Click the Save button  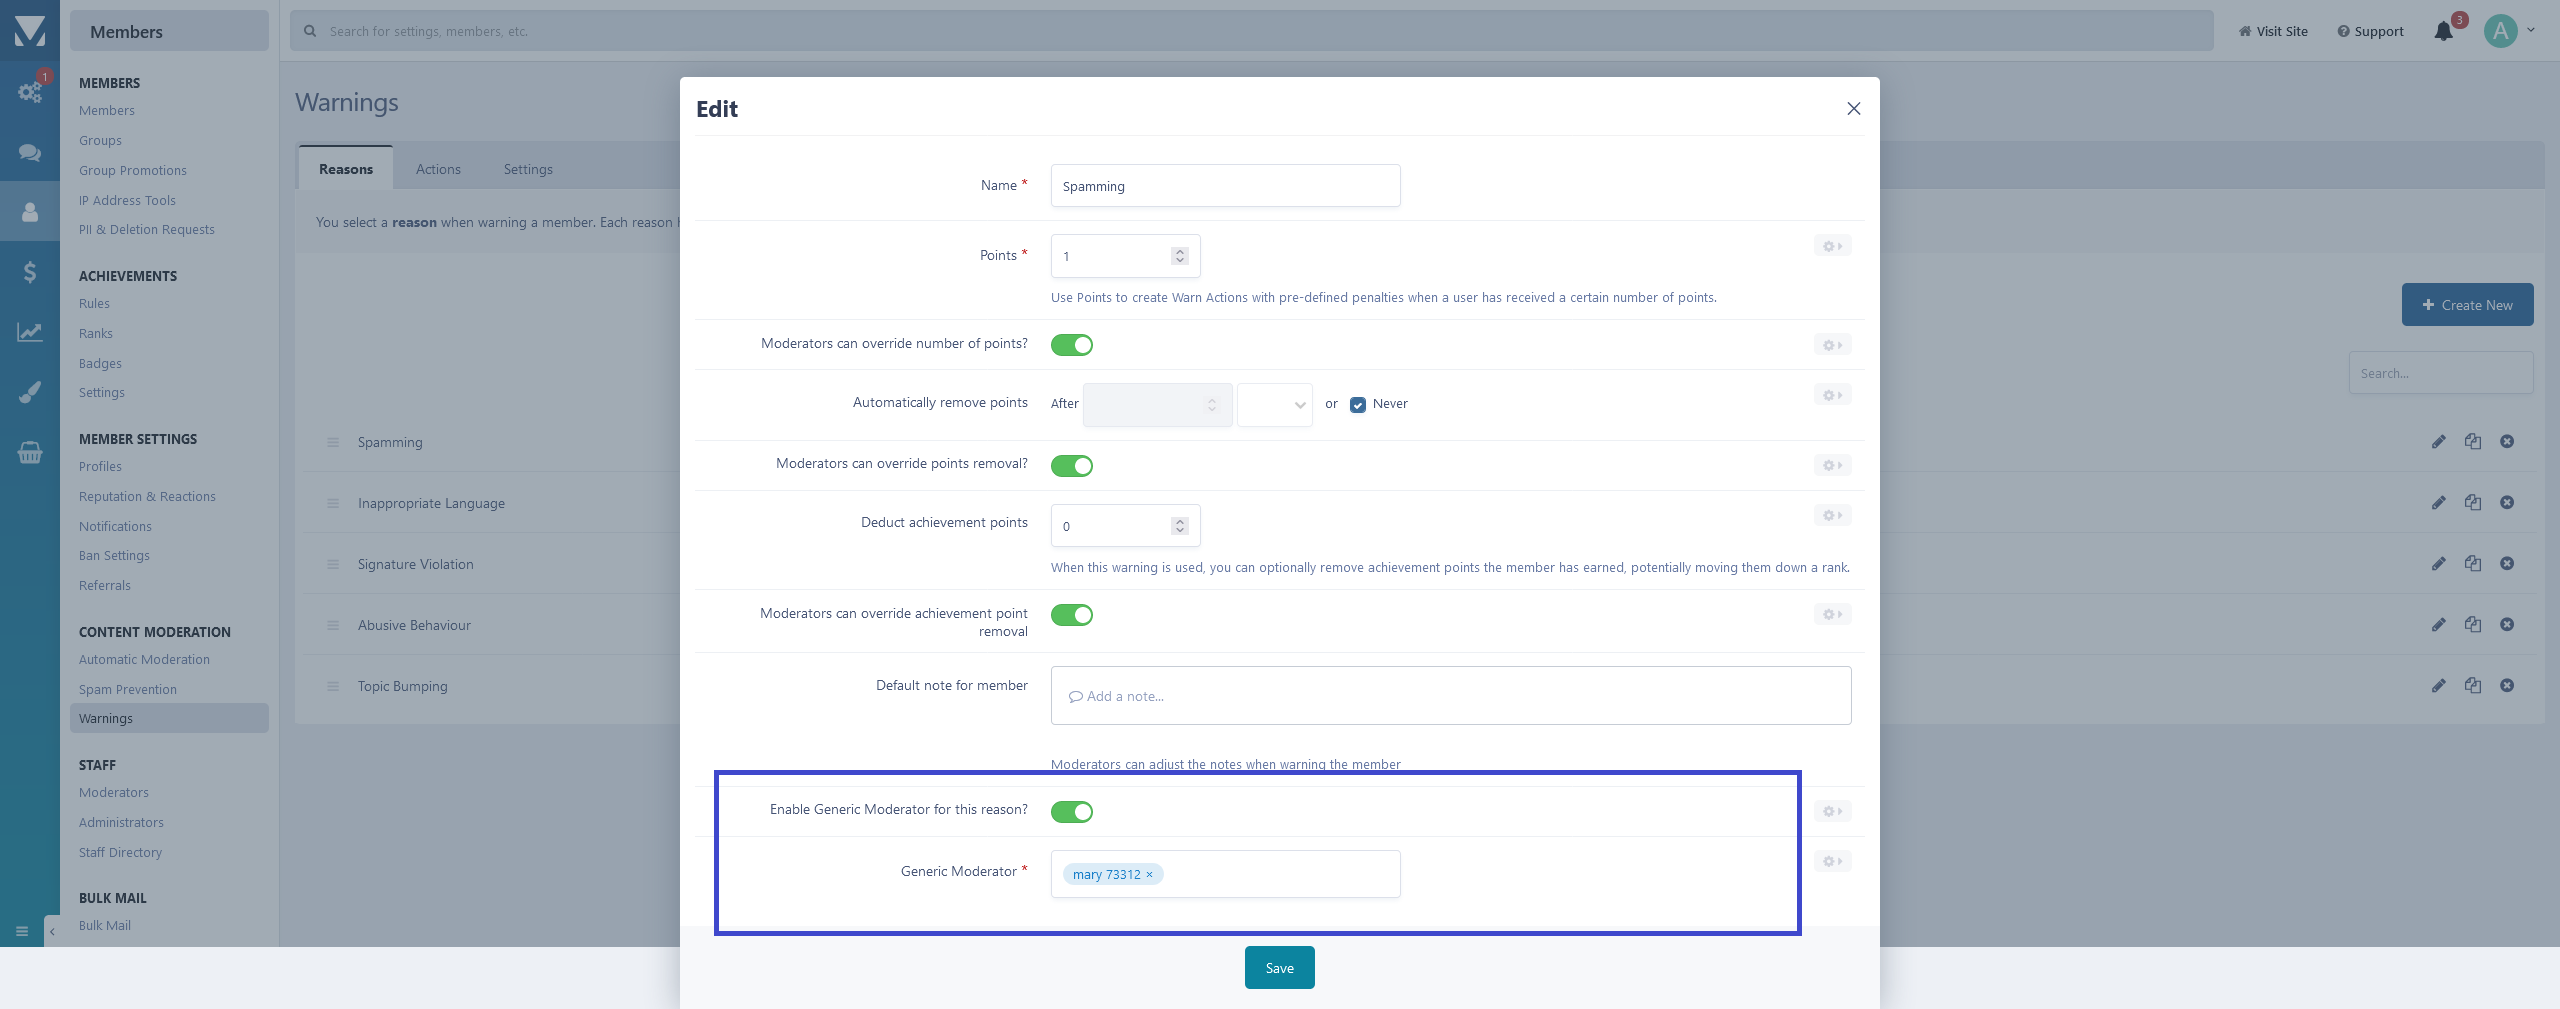(x=1279, y=968)
